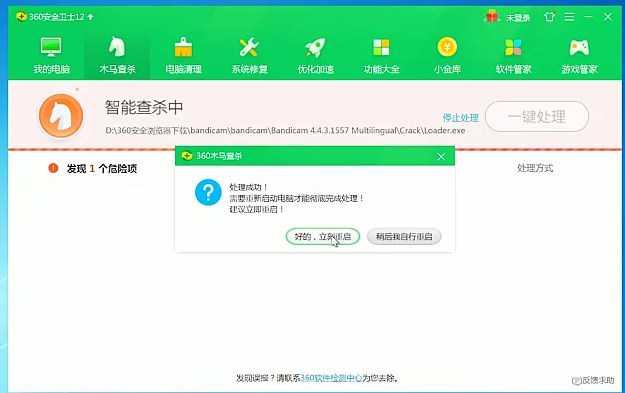Click the 未登录 login label
Screen dimensions: 625x393
tap(518, 18)
